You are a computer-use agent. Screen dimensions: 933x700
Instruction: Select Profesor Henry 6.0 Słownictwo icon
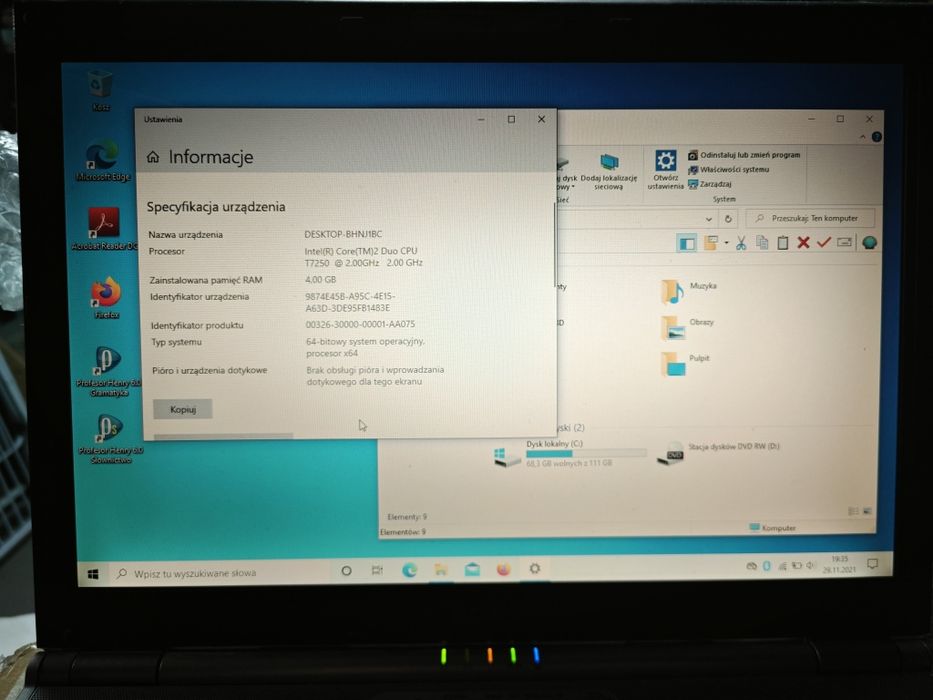coord(111,439)
